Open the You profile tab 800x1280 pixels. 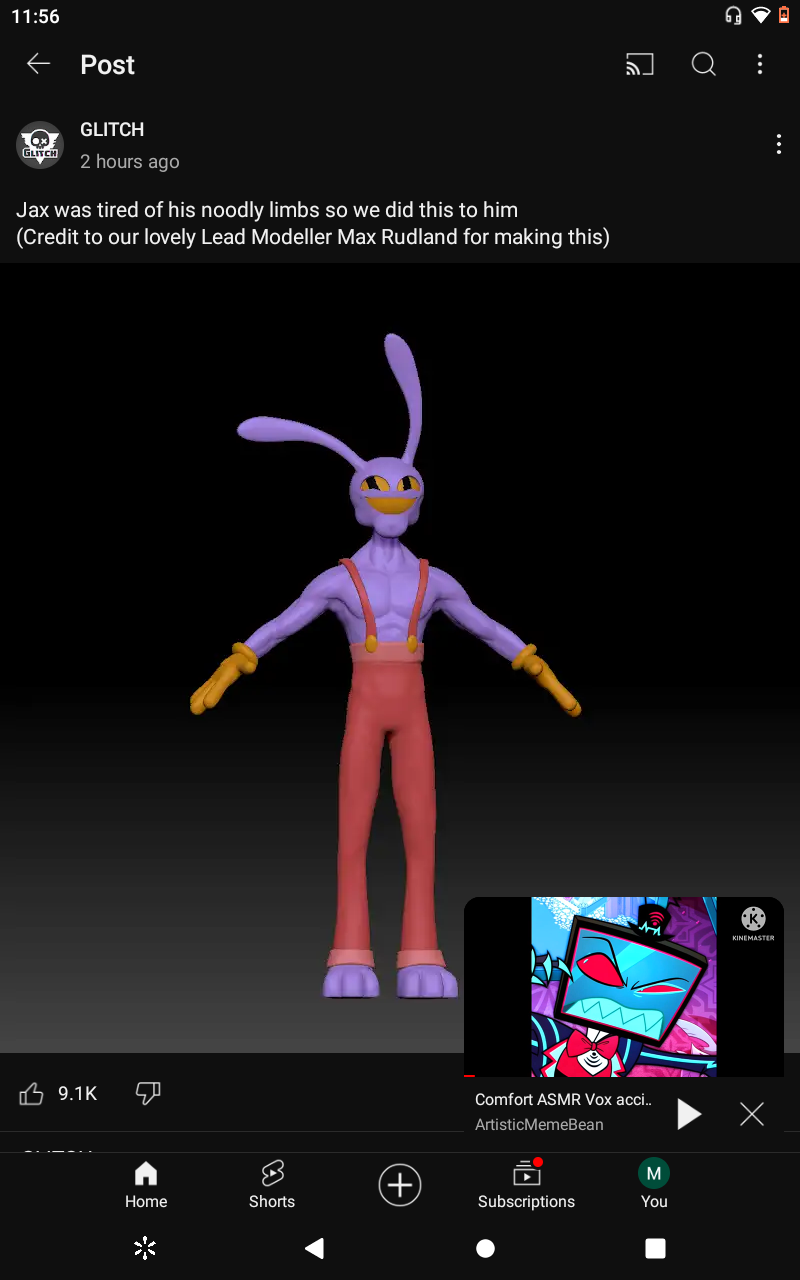coord(654,1185)
